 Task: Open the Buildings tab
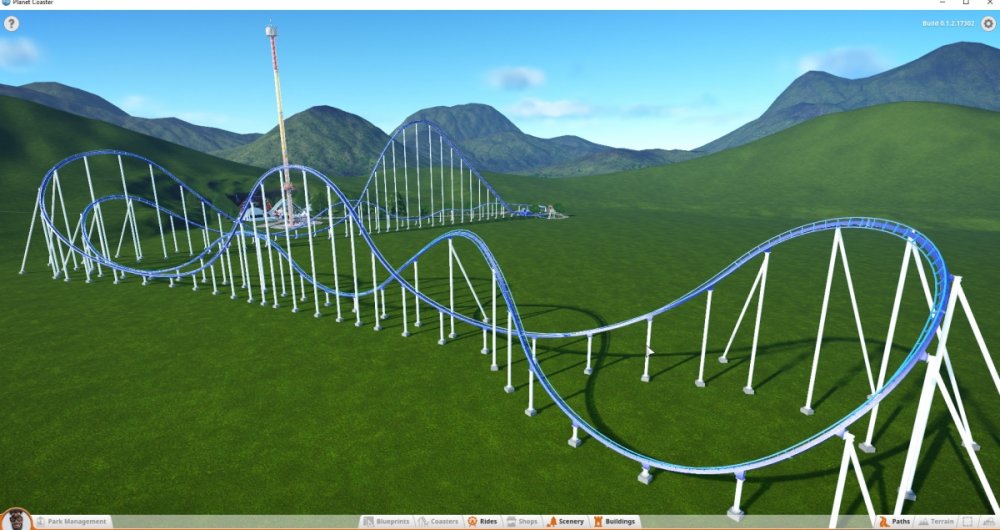tap(614, 522)
